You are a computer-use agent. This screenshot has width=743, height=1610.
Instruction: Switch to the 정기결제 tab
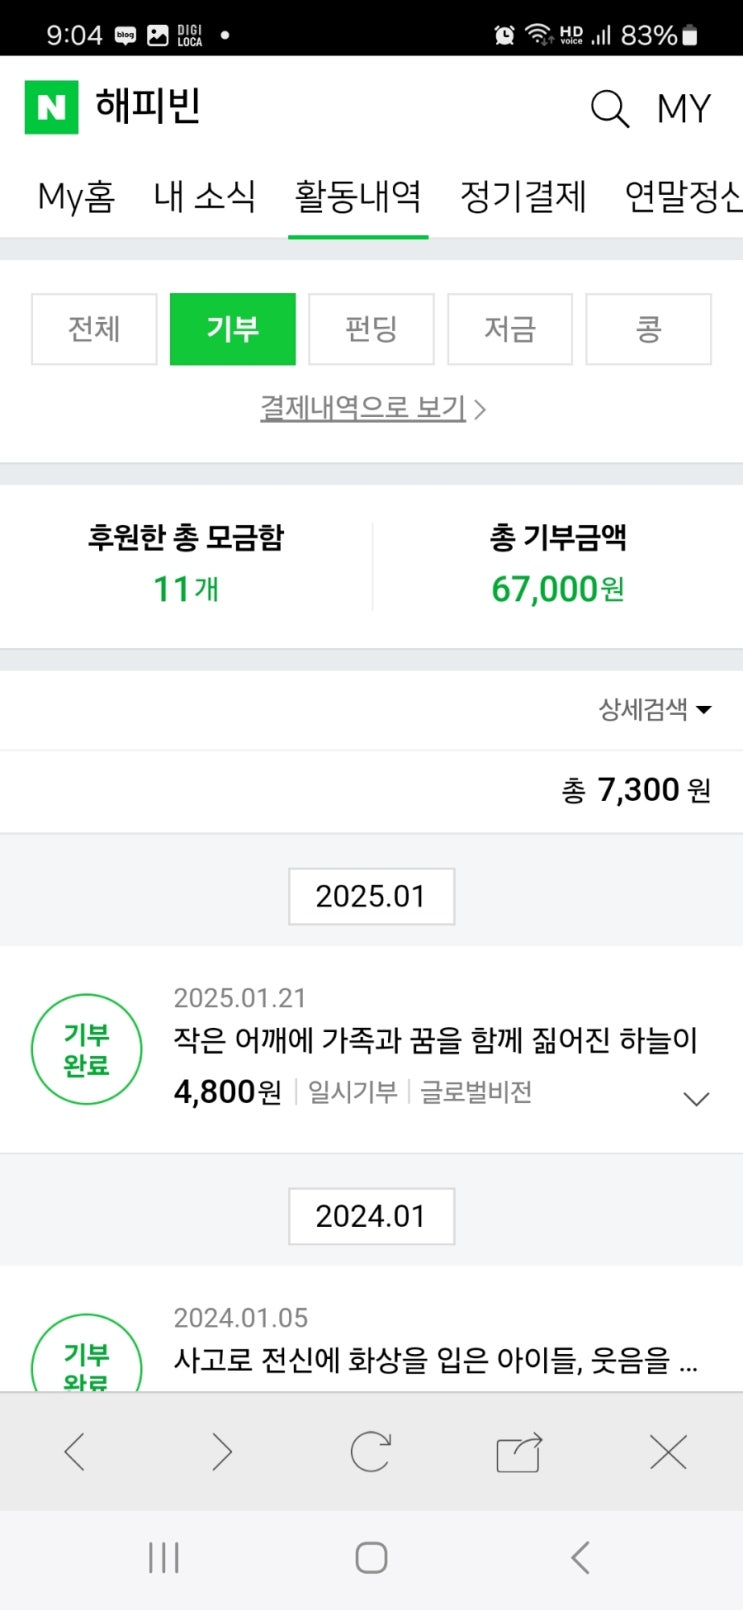click(523, 197)
